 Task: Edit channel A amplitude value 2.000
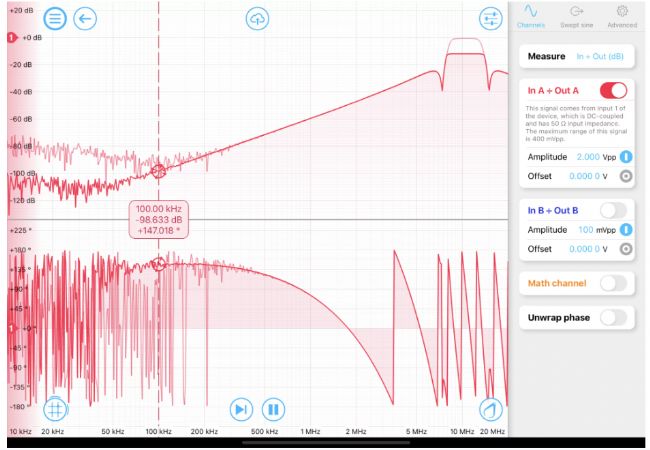click(590, 157)
